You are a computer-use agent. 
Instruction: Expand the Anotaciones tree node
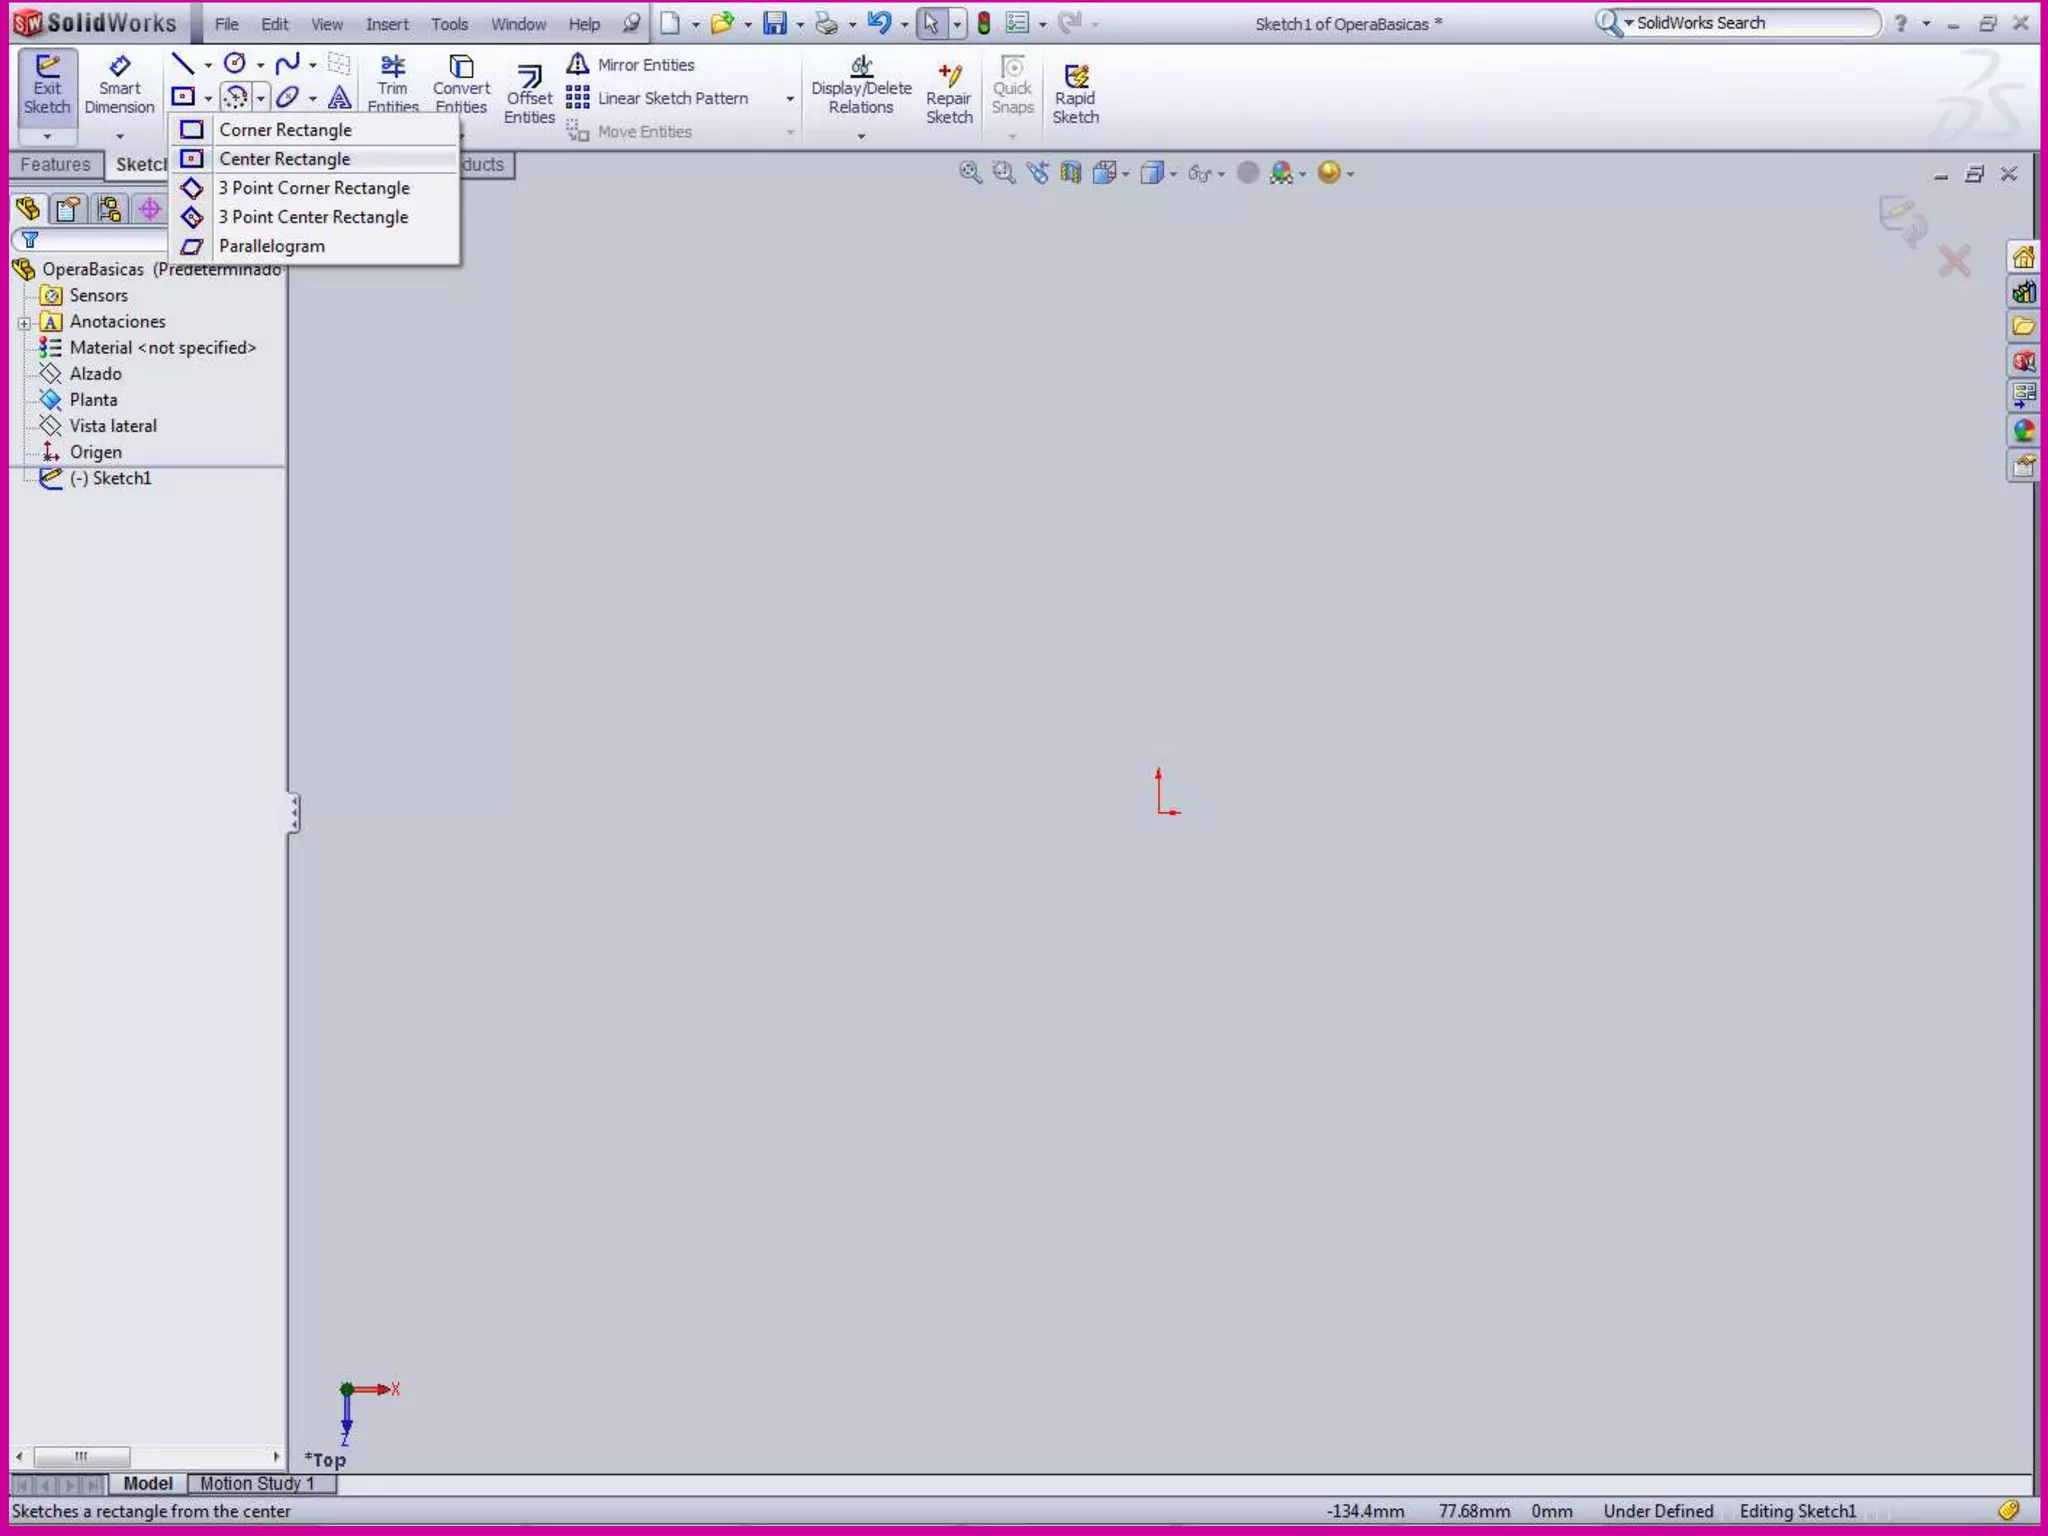pos(24,323)
